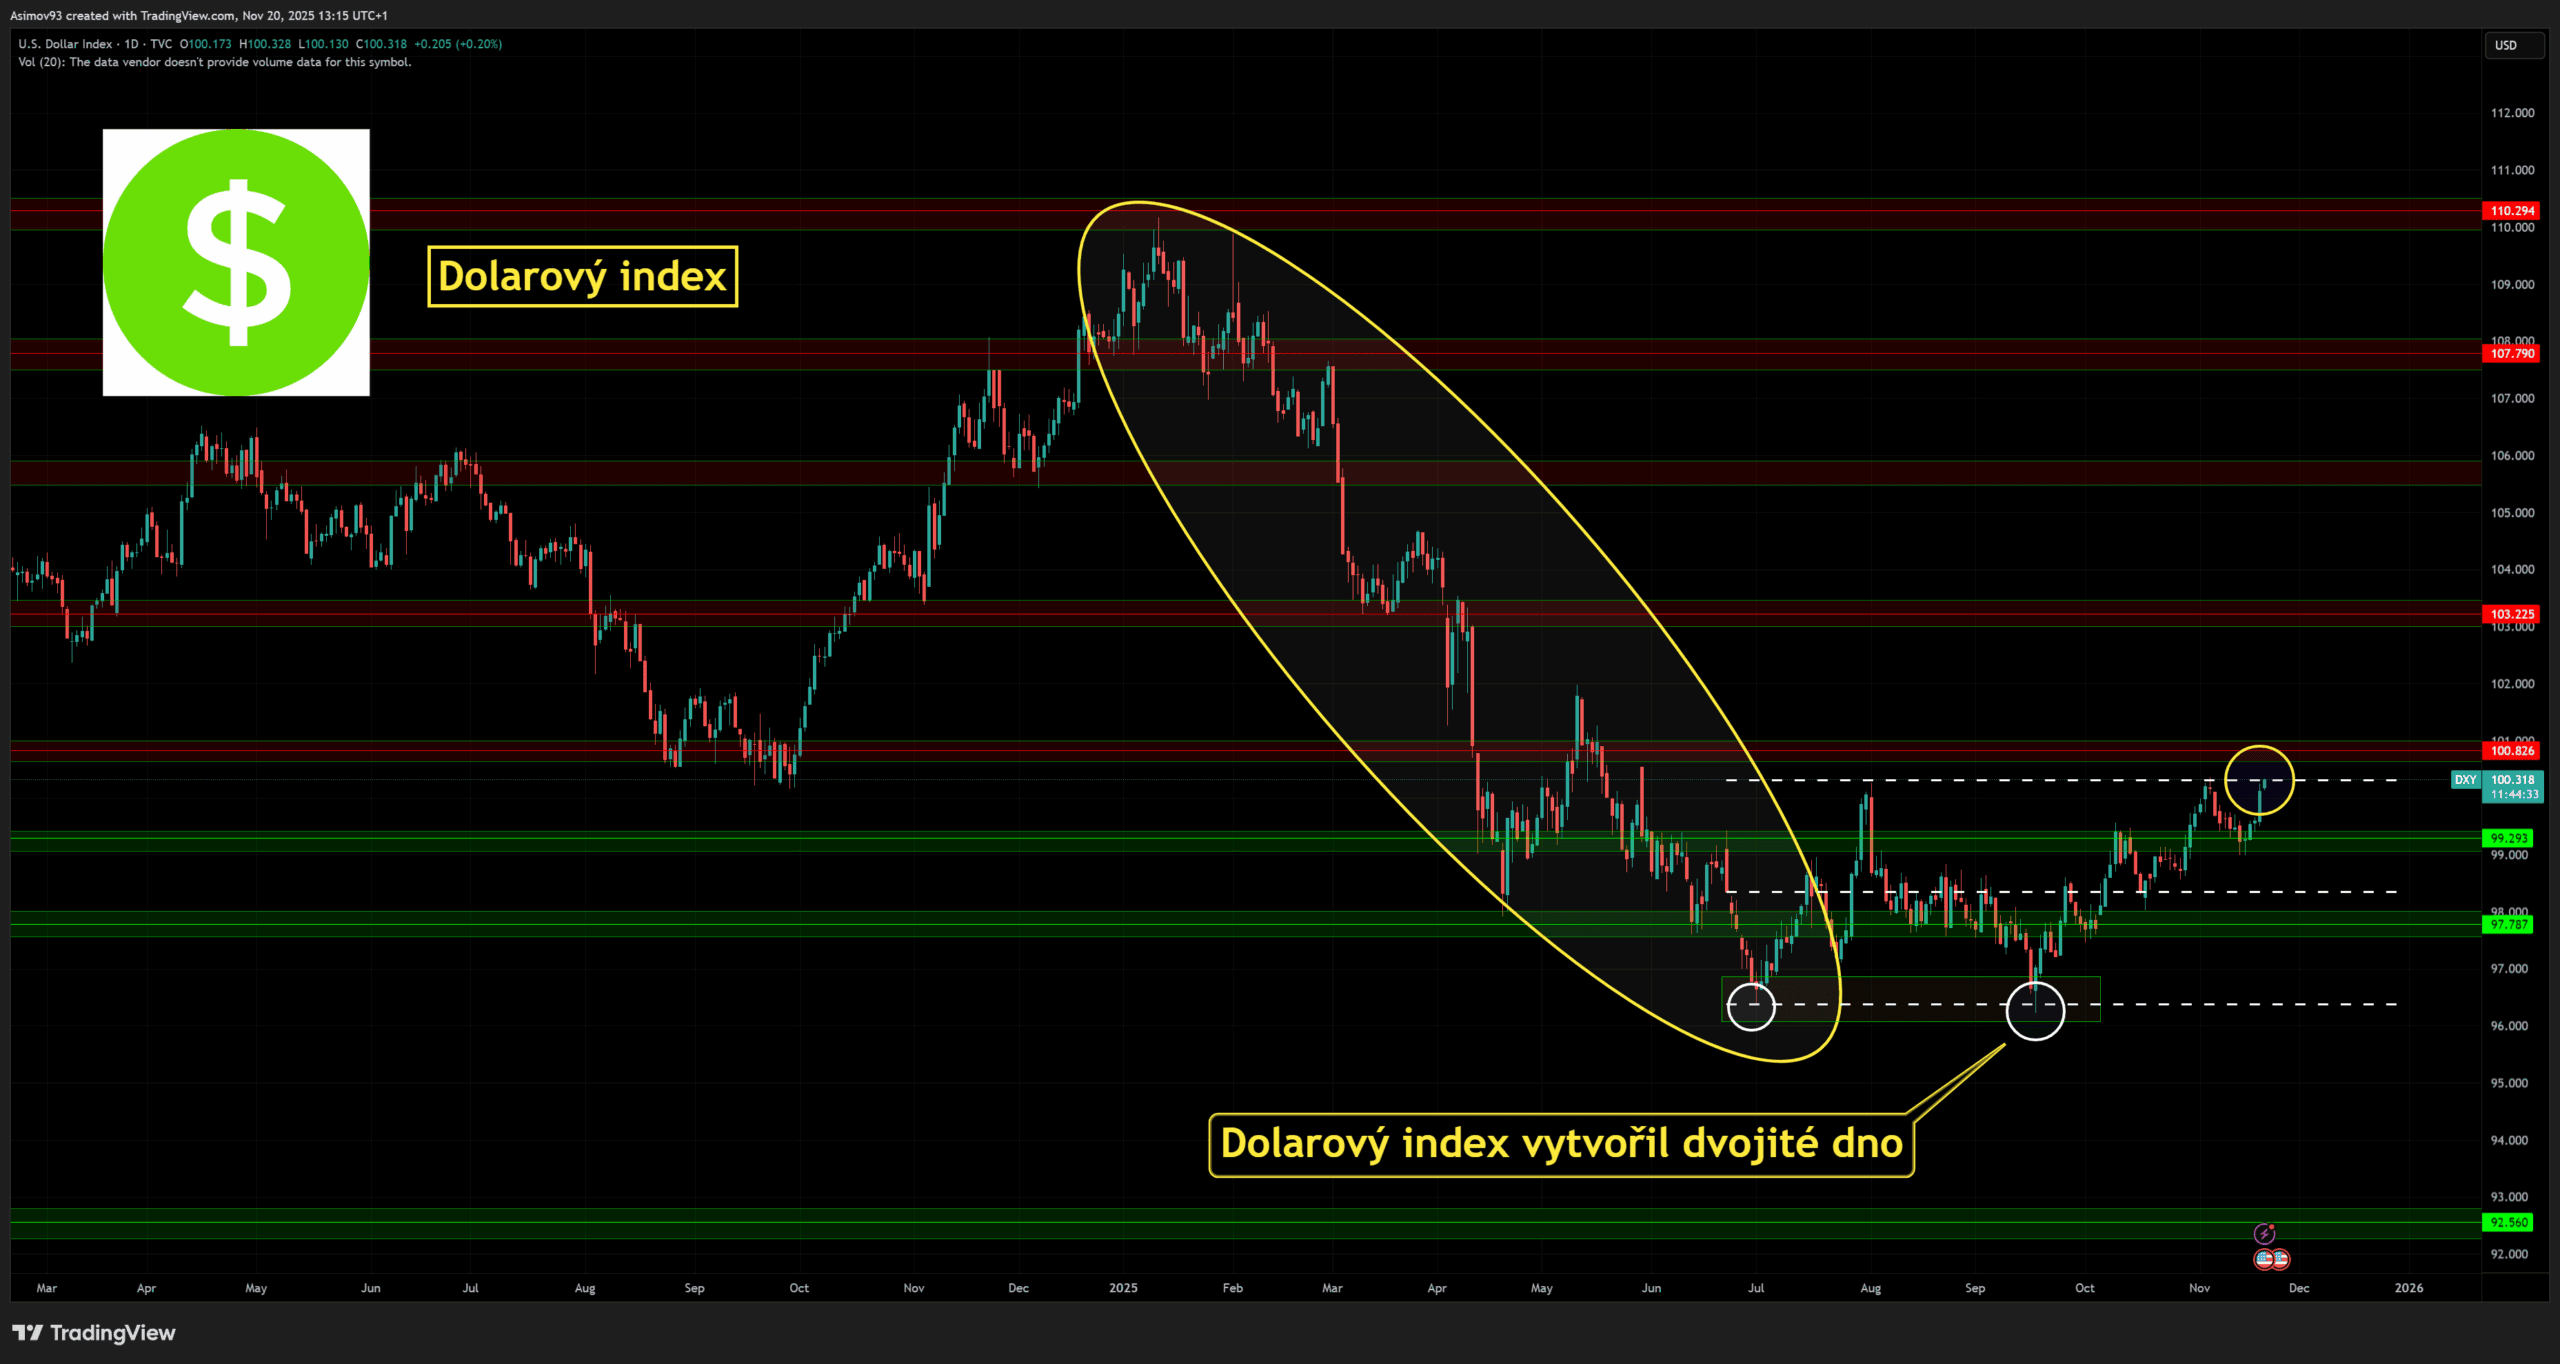Open the leftmost US flag economic event
Image resolution: width=2560 pixels, height=1364 pixels.
pos(2265,1259)
